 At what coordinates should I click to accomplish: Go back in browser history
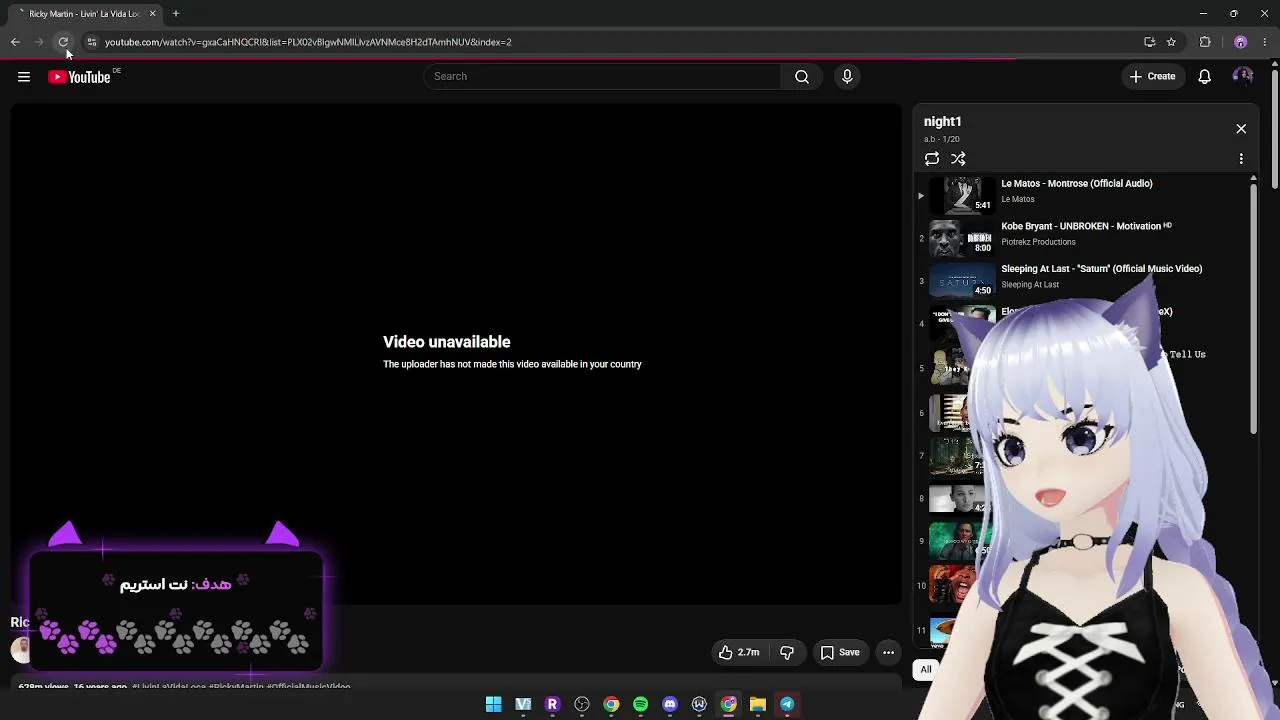click(x=15, y=42)
